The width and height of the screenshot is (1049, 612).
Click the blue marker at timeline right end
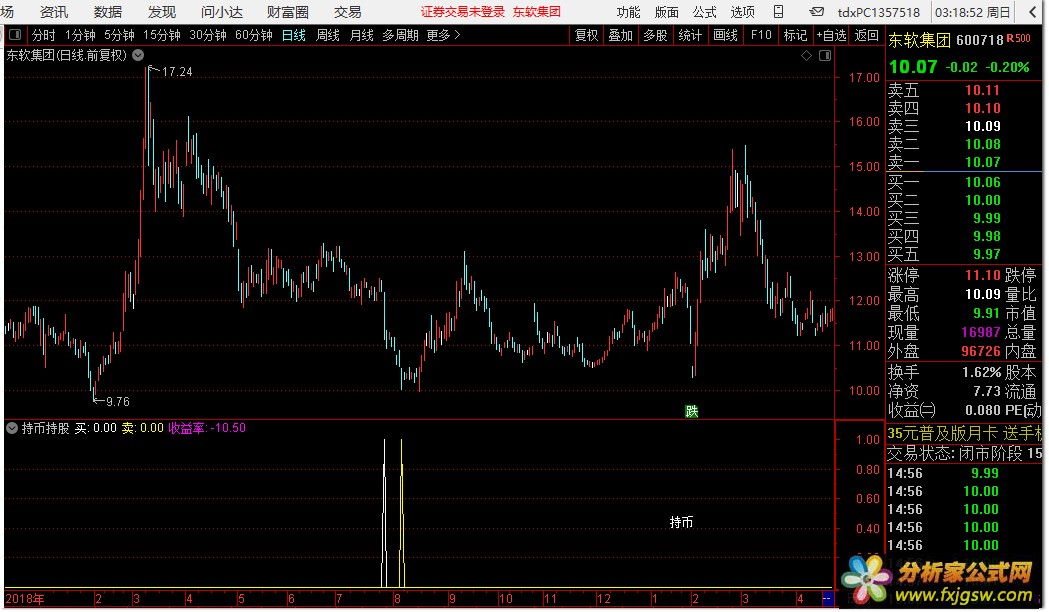point(826,598)
